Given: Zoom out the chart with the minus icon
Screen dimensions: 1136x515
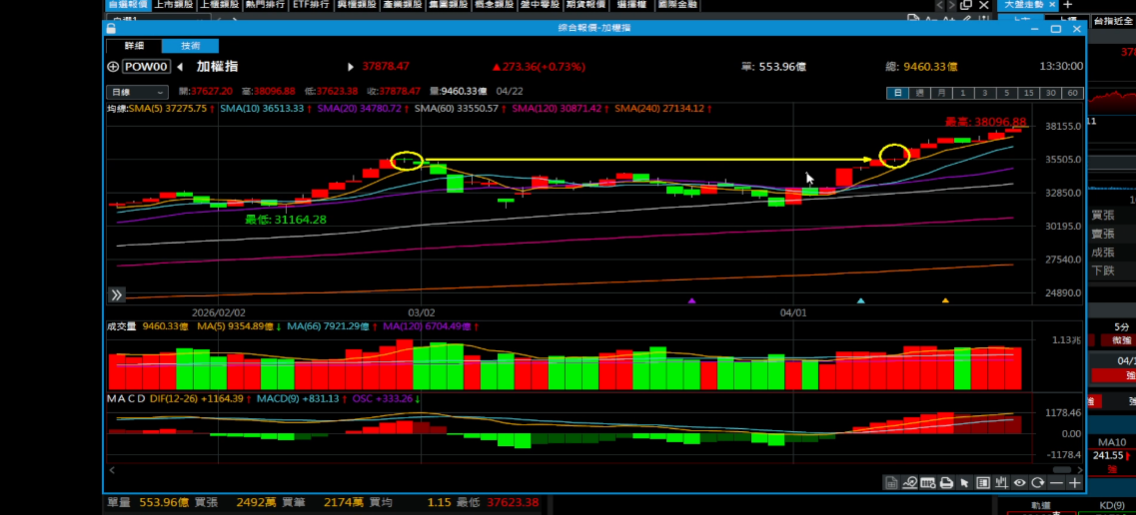Looking at the screenshot, I should [x=1056, y=483].
